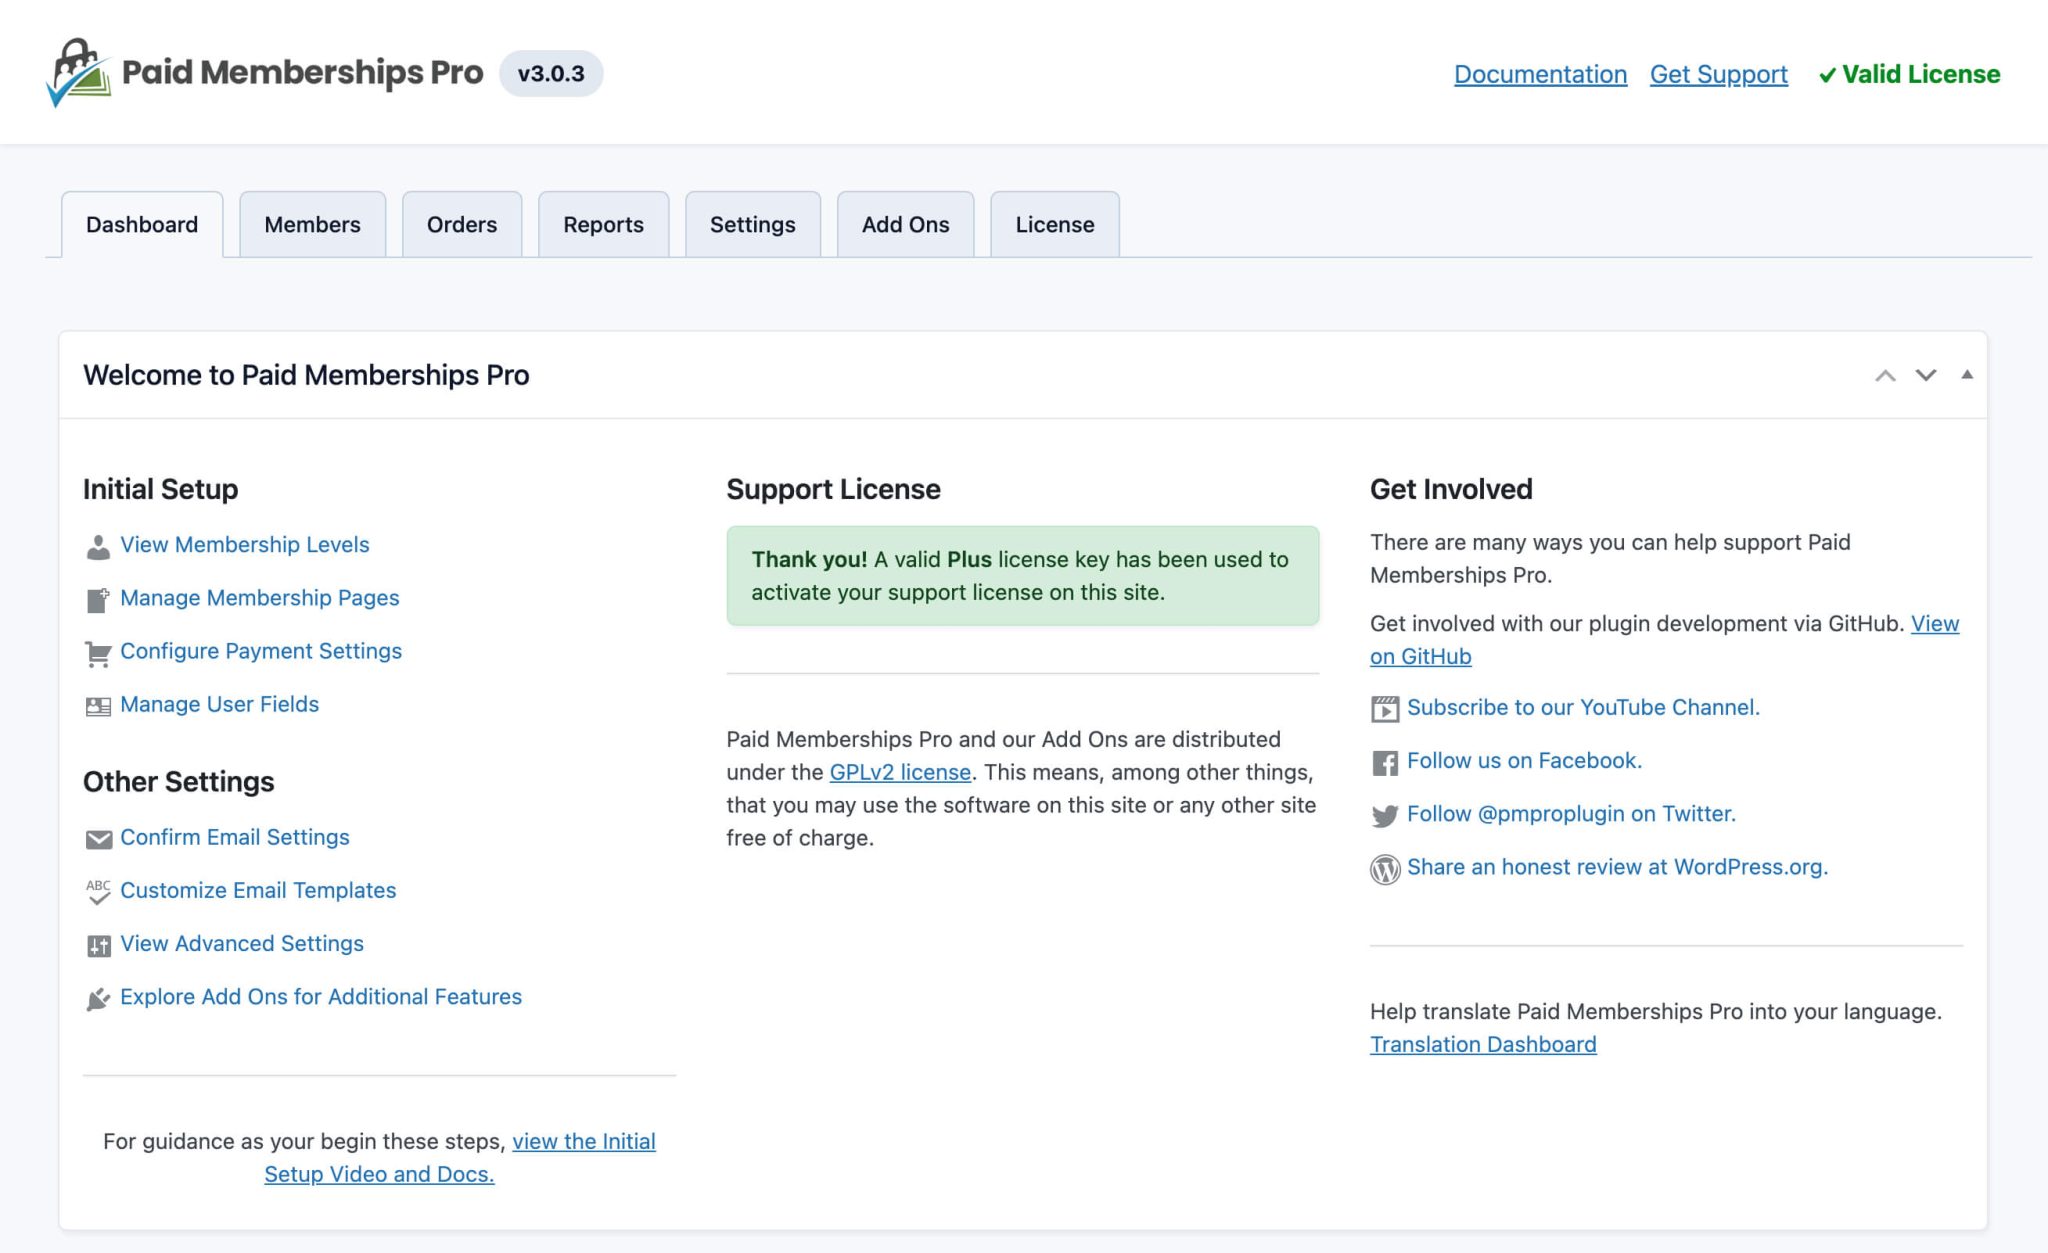Click the Get Support link
Image resolution: width=2048 pixels, height=1253 pixels.
(1719, 74)
